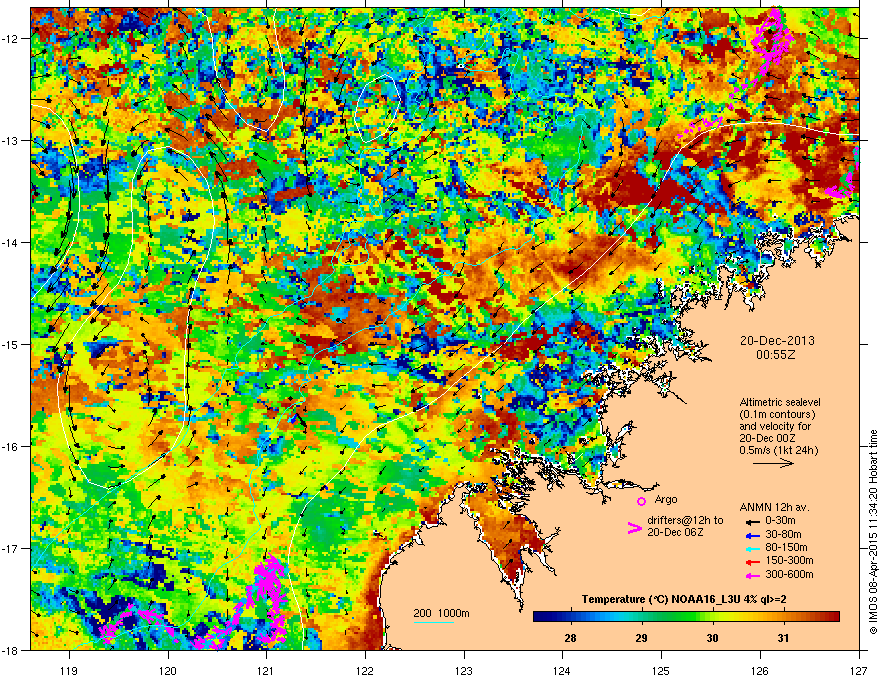Select the blue 30-80m ANMN arrow symbol
The height and width of the screenshot is (680, 880).
pos(752,535)
